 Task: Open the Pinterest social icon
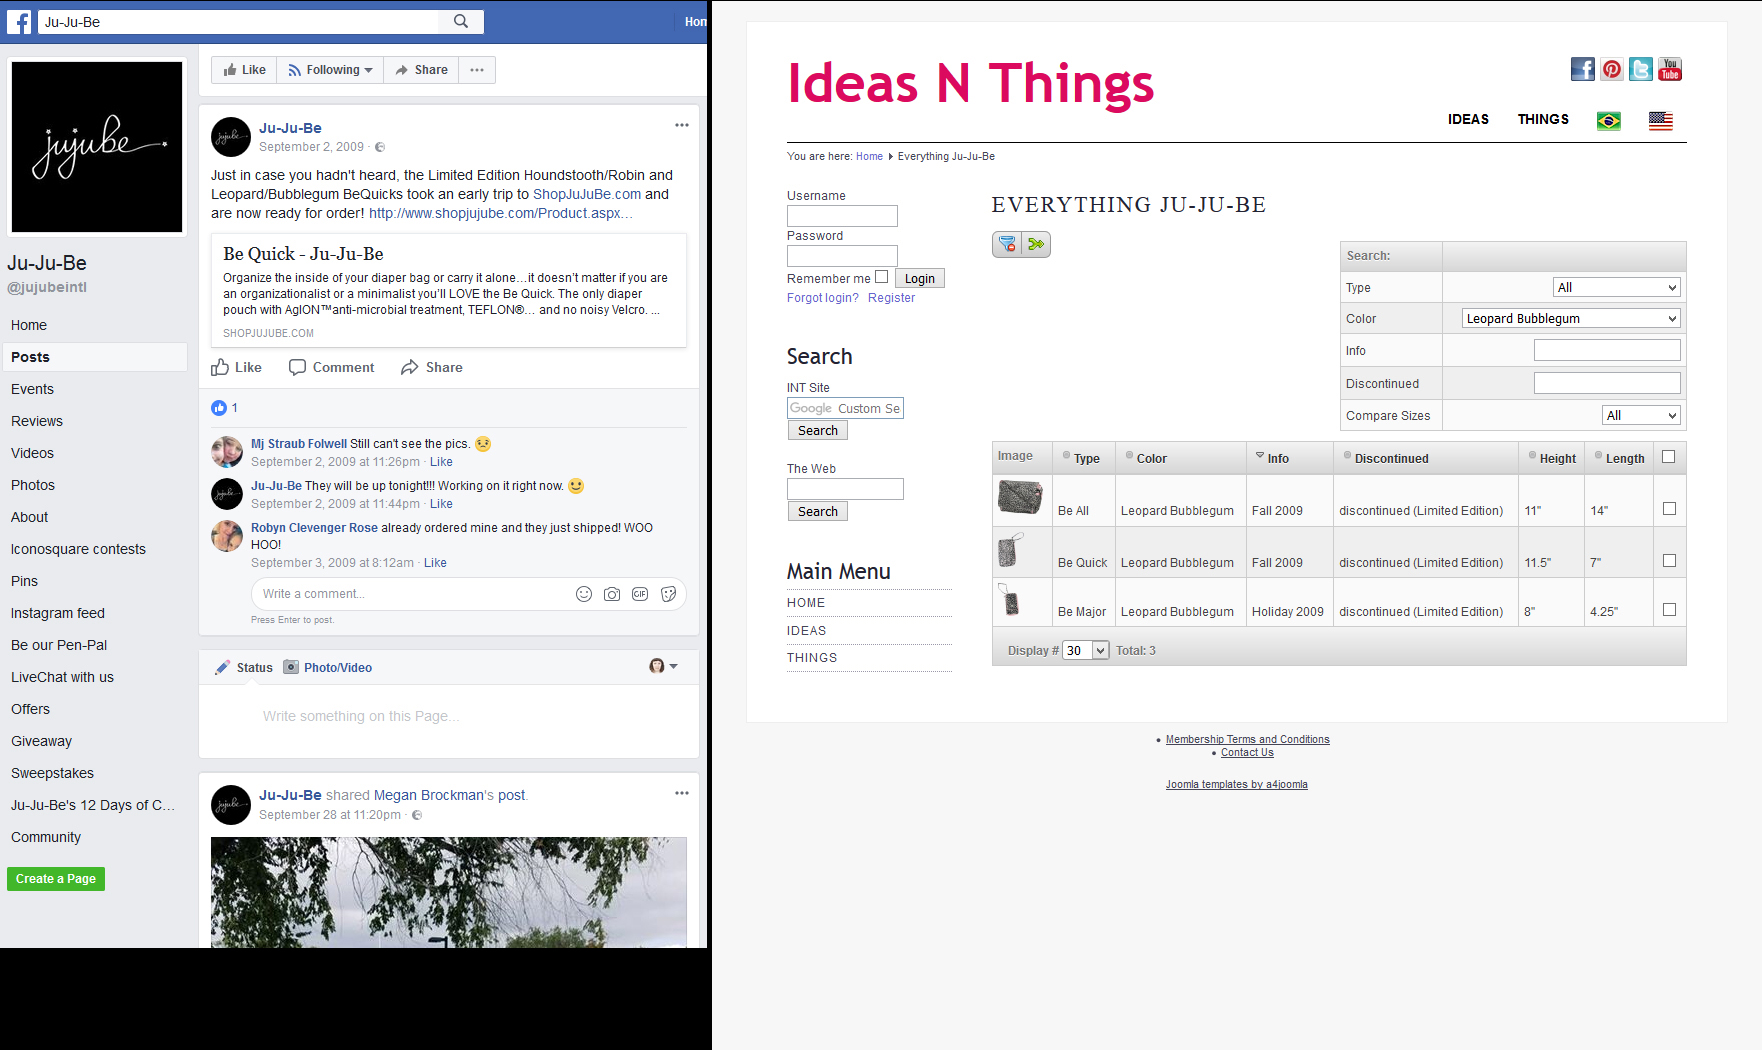1612,69
